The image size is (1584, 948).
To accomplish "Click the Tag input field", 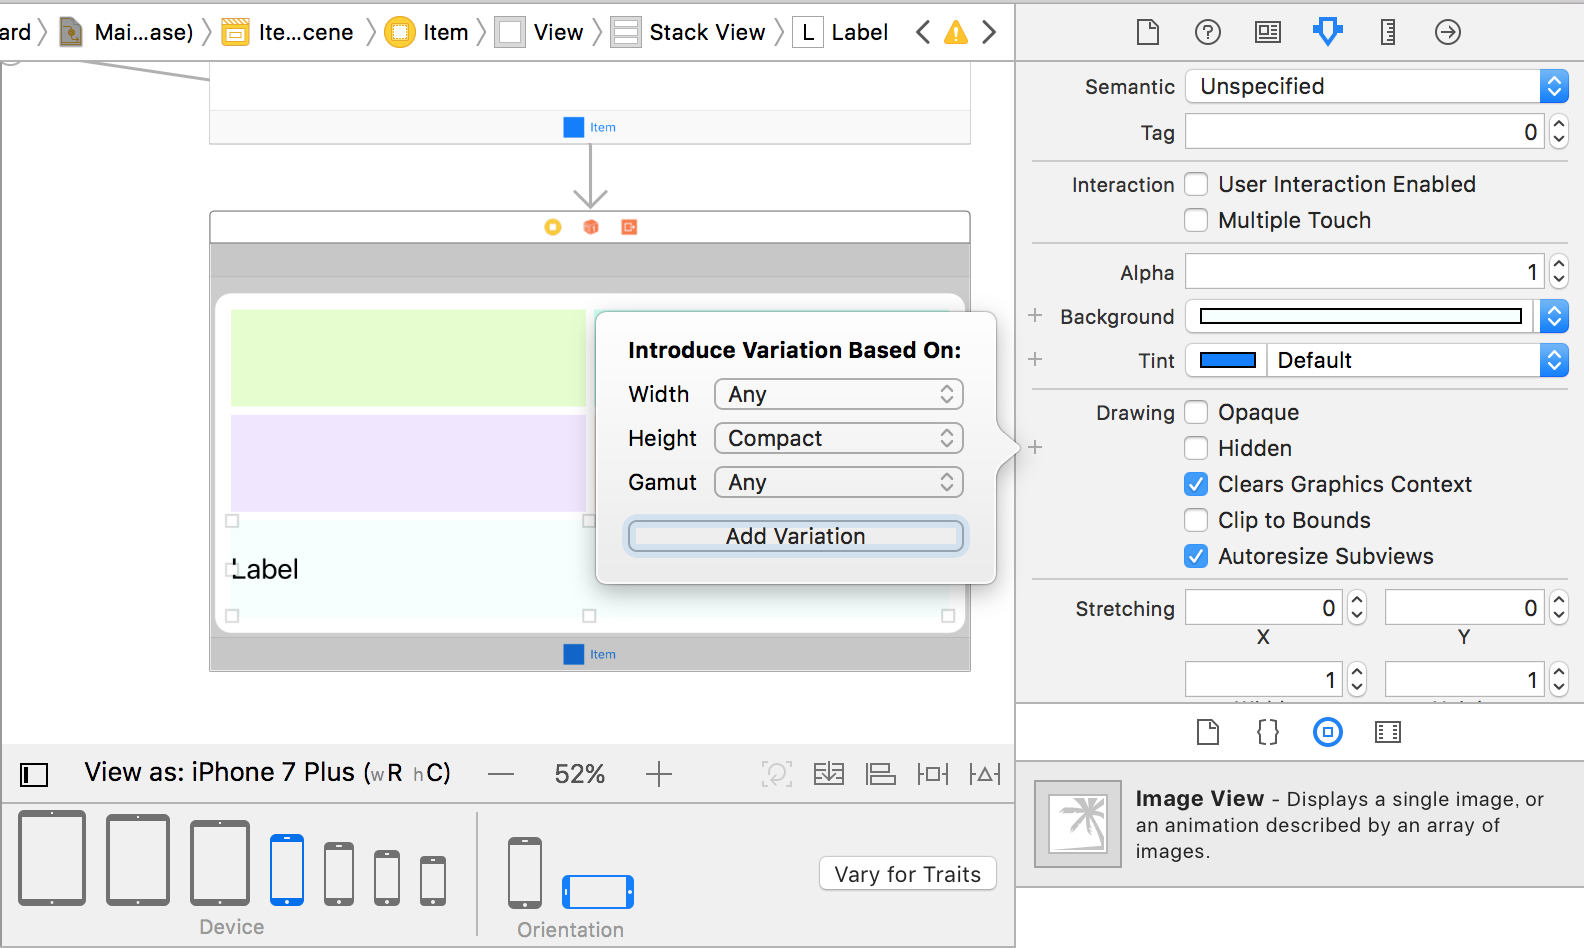I will [x=1365, y=132].
